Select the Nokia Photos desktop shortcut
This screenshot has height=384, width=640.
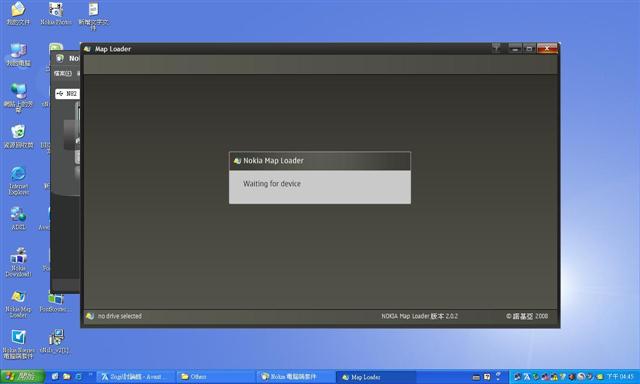coord(56,13)
